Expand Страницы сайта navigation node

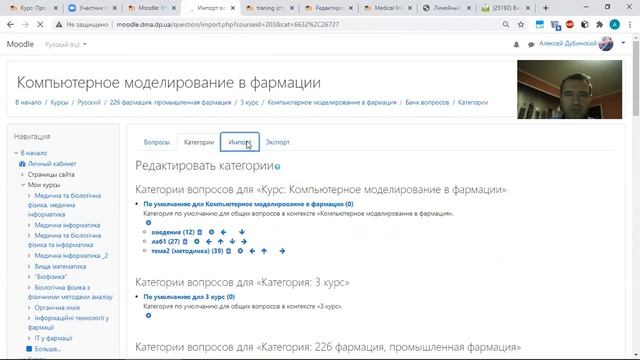(22, 174)
